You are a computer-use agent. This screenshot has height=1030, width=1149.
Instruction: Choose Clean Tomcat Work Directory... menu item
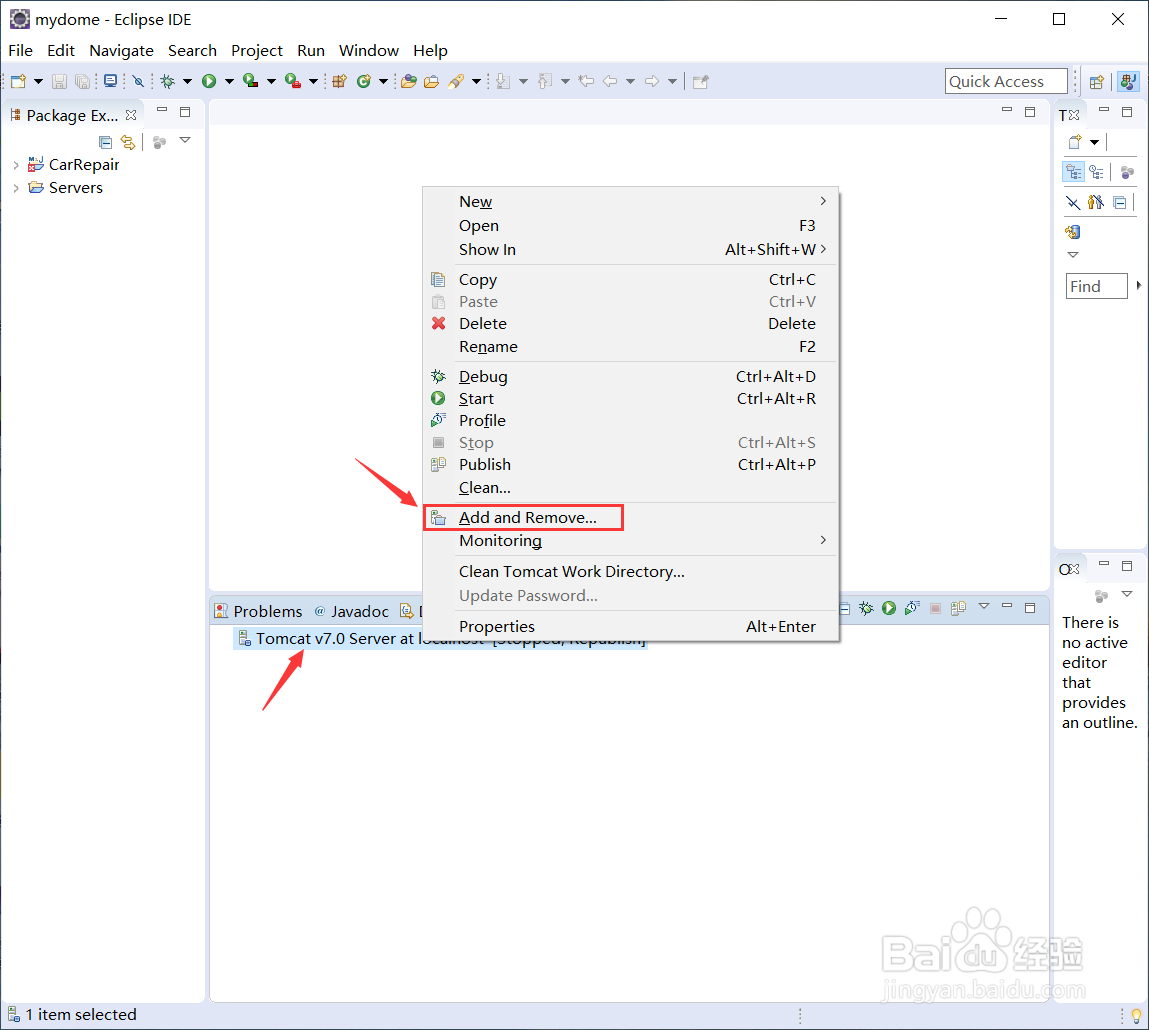pyautogui.click(x=630, y=571)
